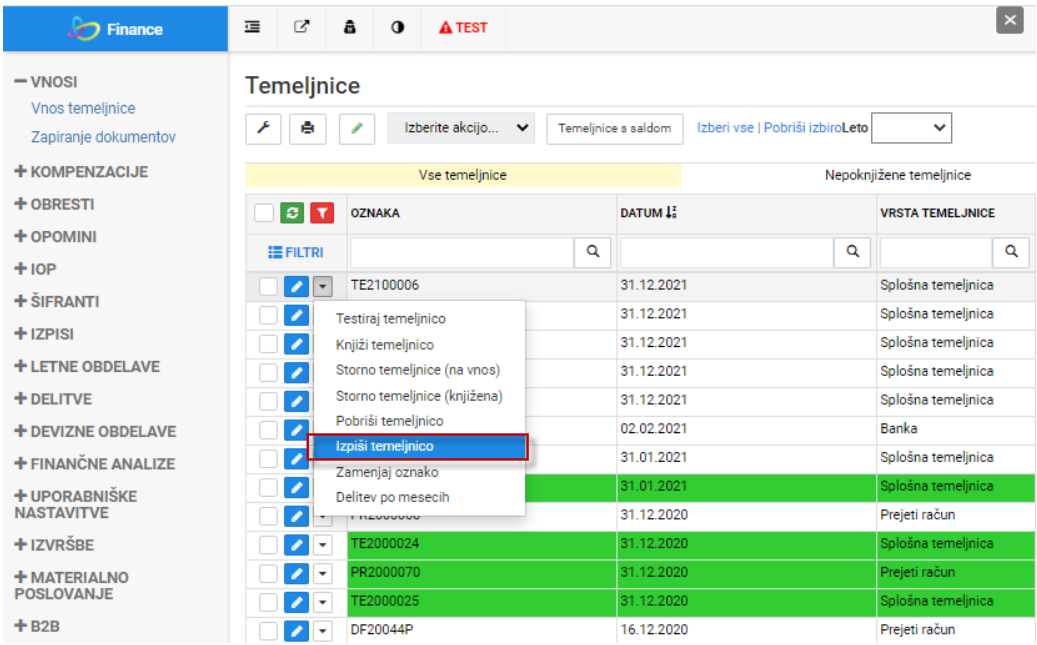The height and width of the screenshot is (645, 1037).
Task: Open in new window icon
Action: (x=302, y=27)
